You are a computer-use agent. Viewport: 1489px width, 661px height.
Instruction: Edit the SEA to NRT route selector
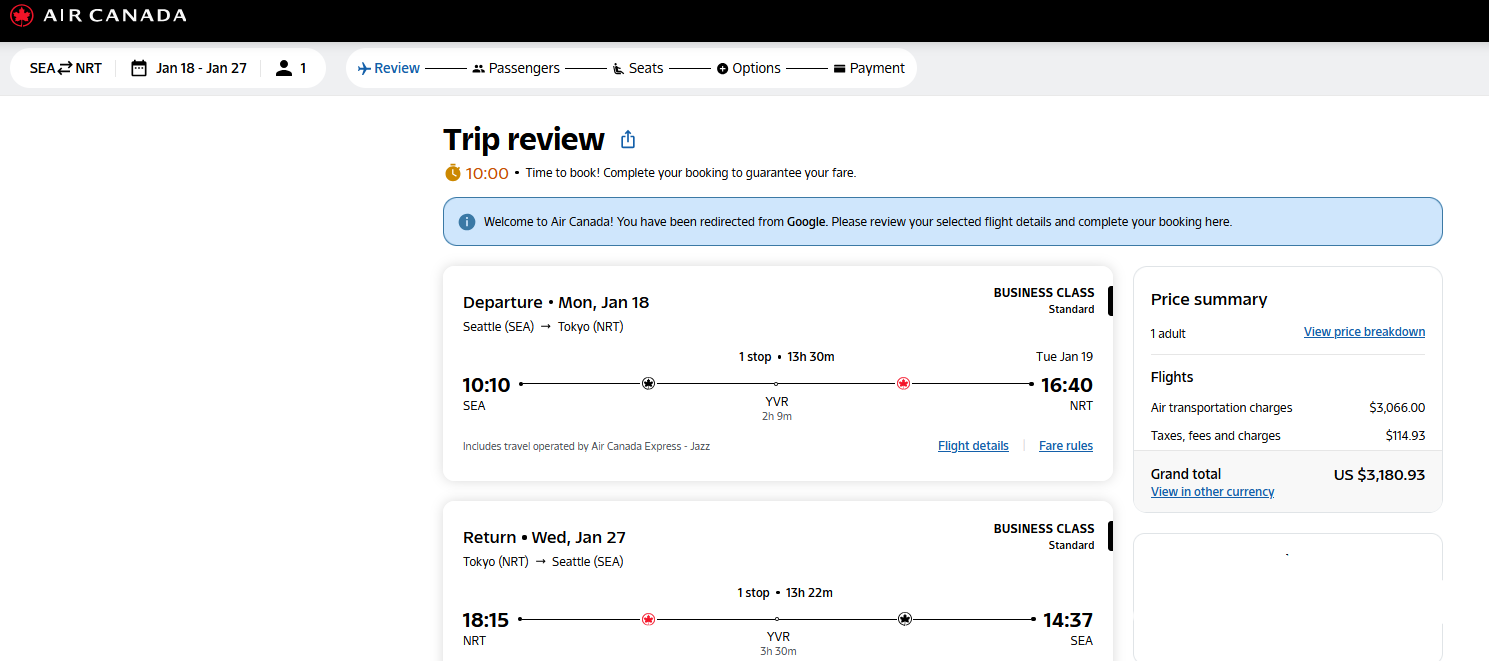[x=66, y=68]
